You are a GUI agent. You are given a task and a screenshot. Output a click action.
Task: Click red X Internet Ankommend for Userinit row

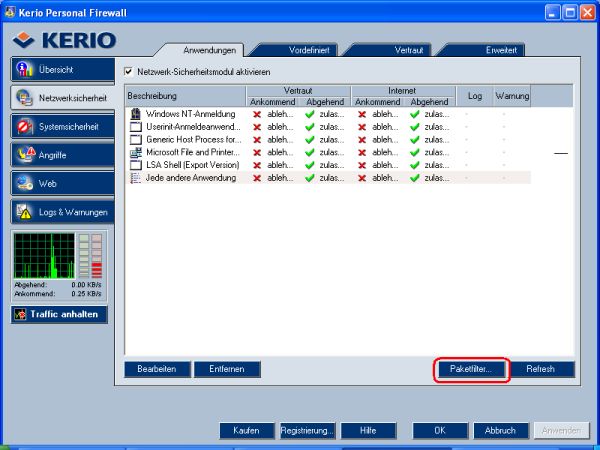click(x=362, y=127)
